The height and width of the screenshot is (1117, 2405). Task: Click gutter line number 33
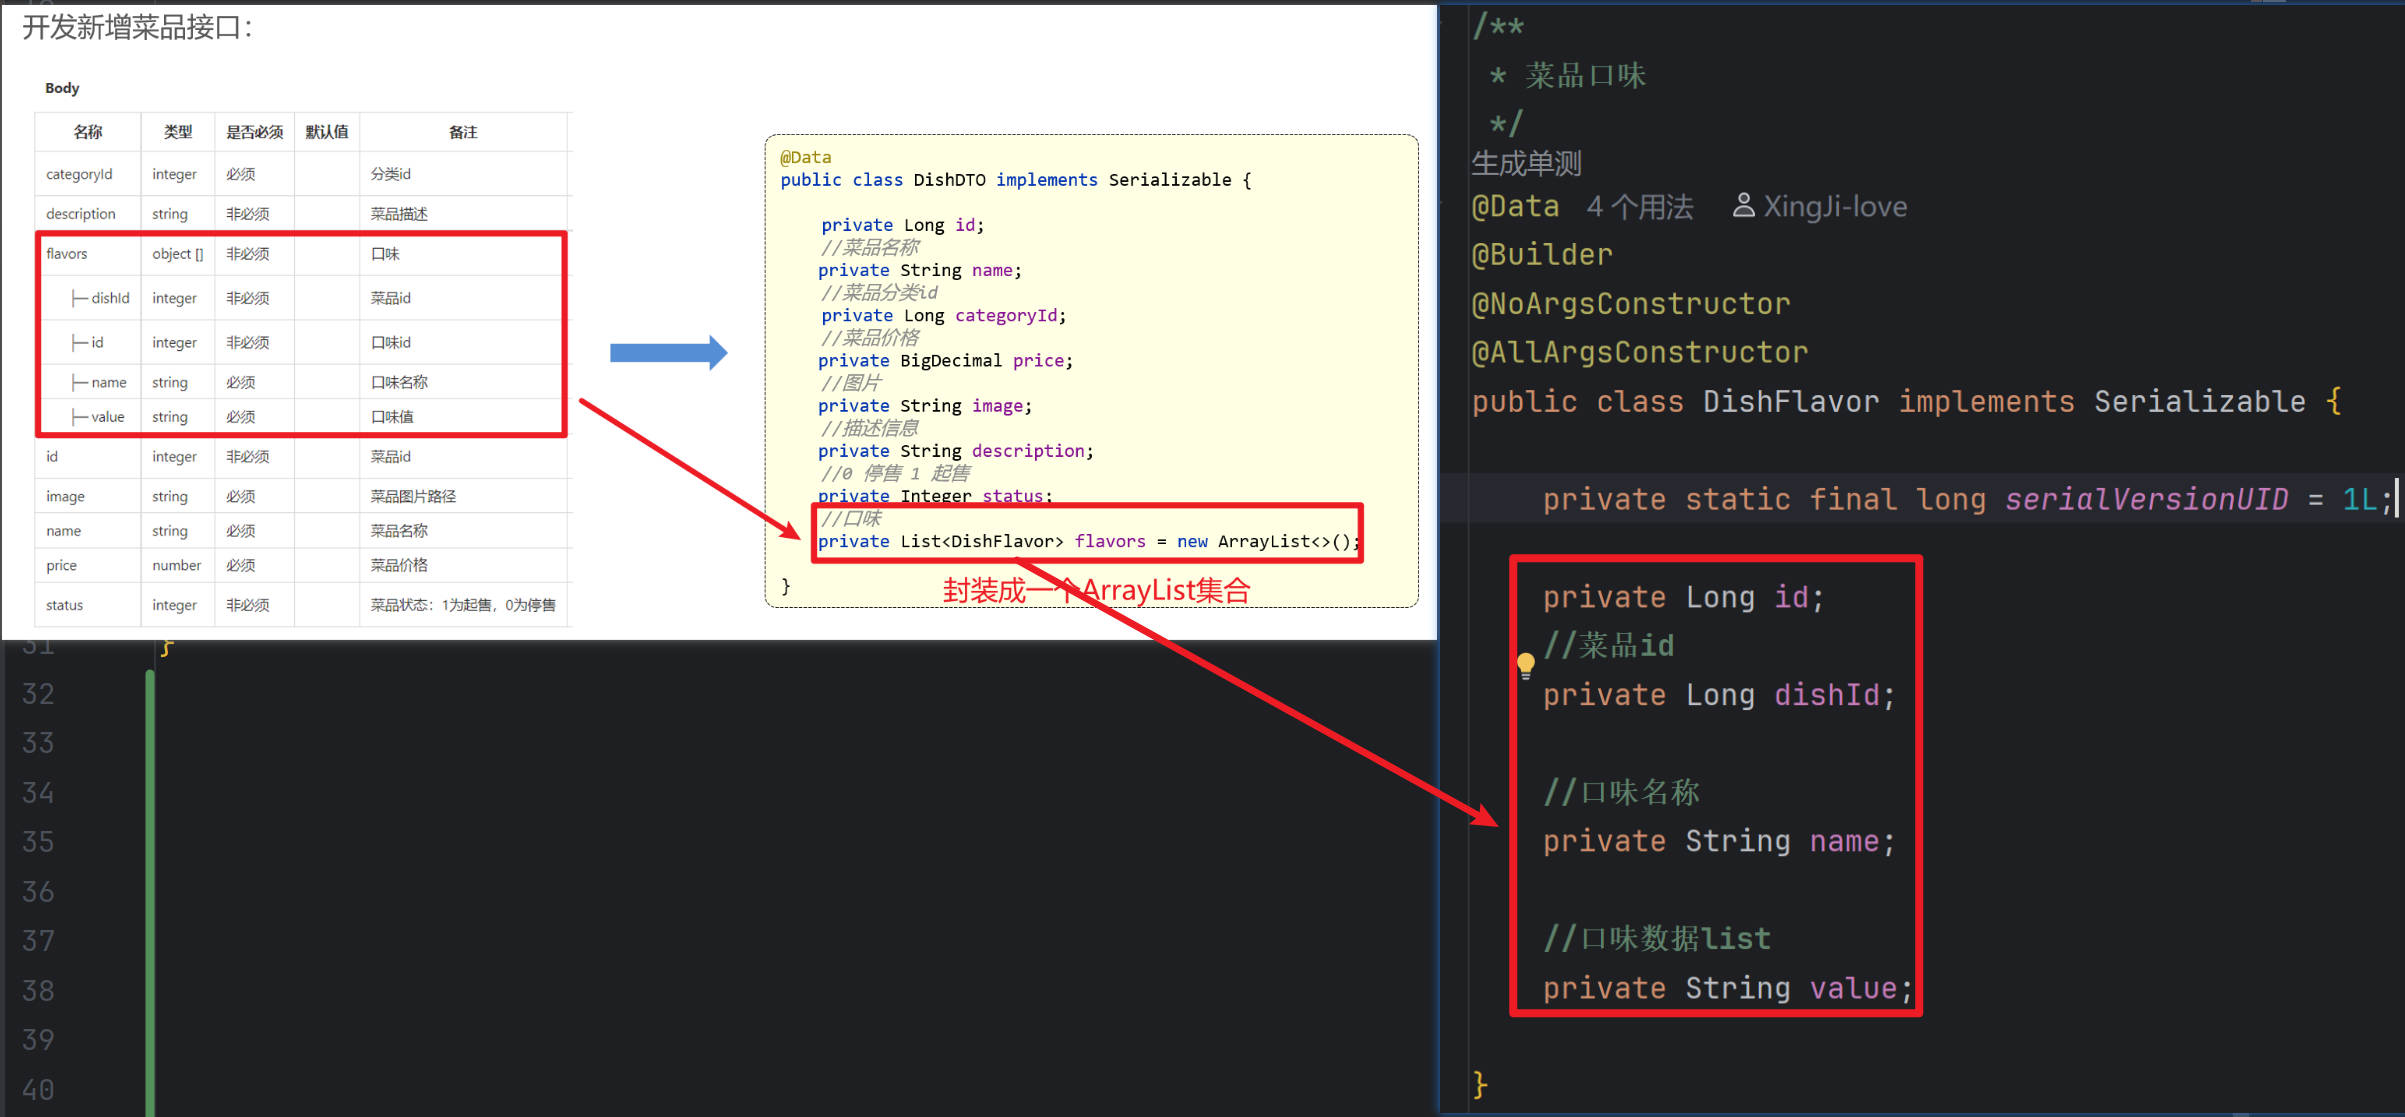pos(38,743)
